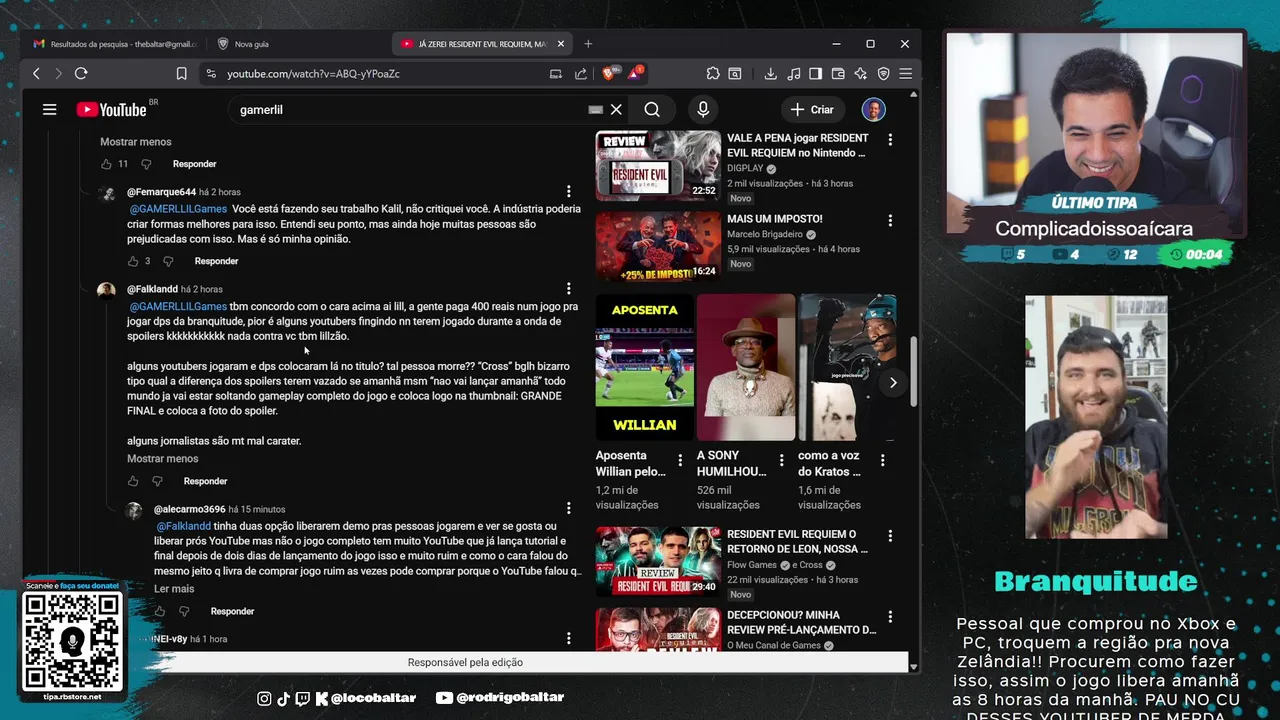1280x720 pixels.
Task: Open the Brave VPN shield icon
Action: pos(883,73)
